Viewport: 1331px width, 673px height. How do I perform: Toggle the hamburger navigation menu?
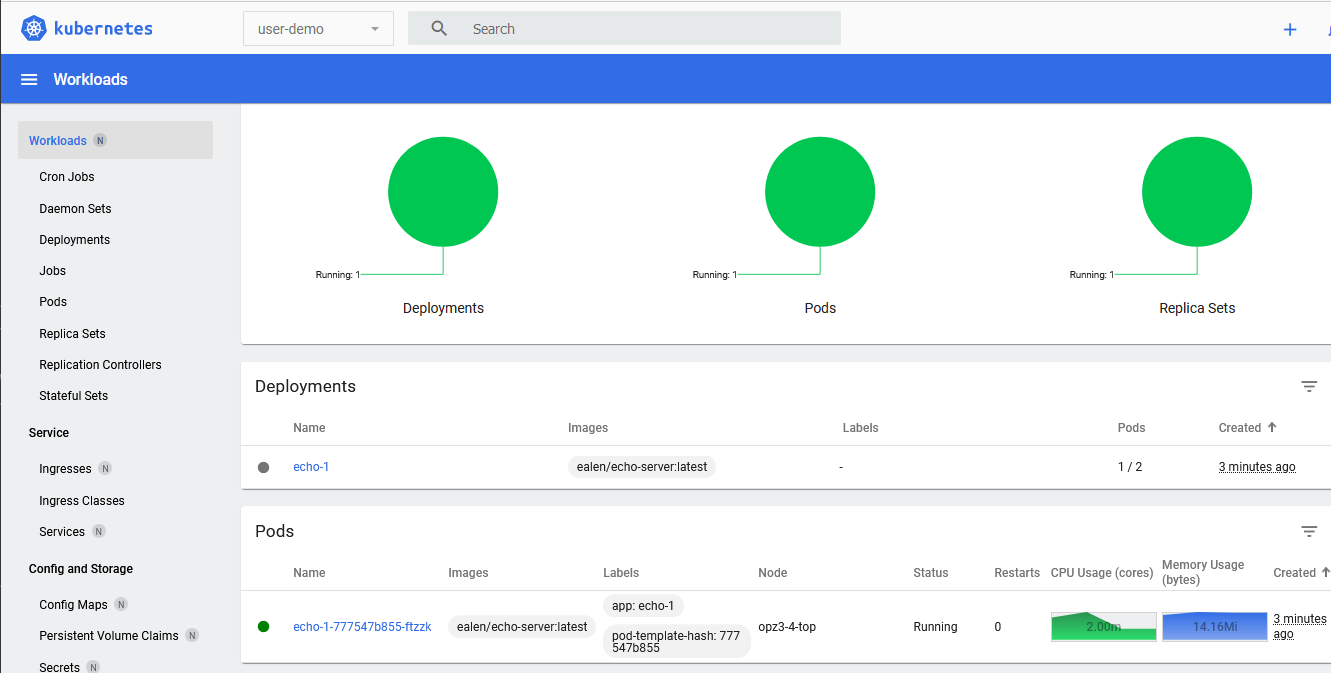pos(29,80)
